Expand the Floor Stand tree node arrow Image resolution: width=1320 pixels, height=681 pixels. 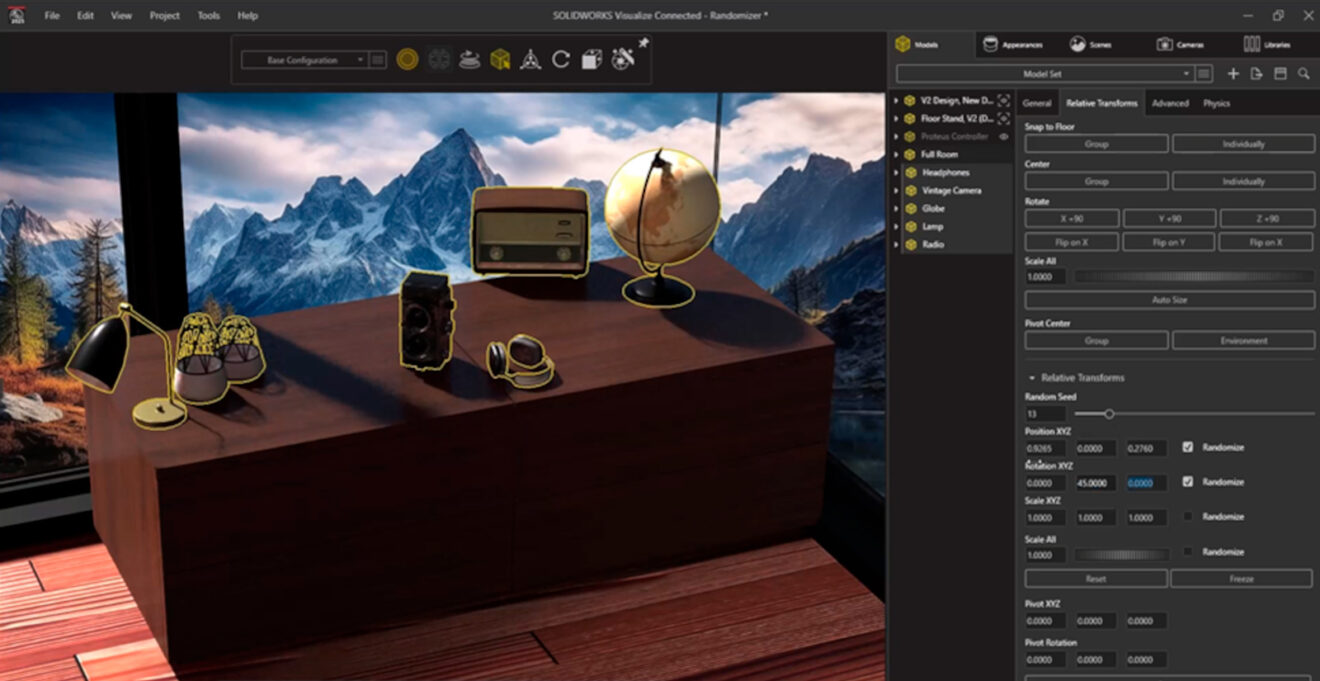click(x=895, y=118)
